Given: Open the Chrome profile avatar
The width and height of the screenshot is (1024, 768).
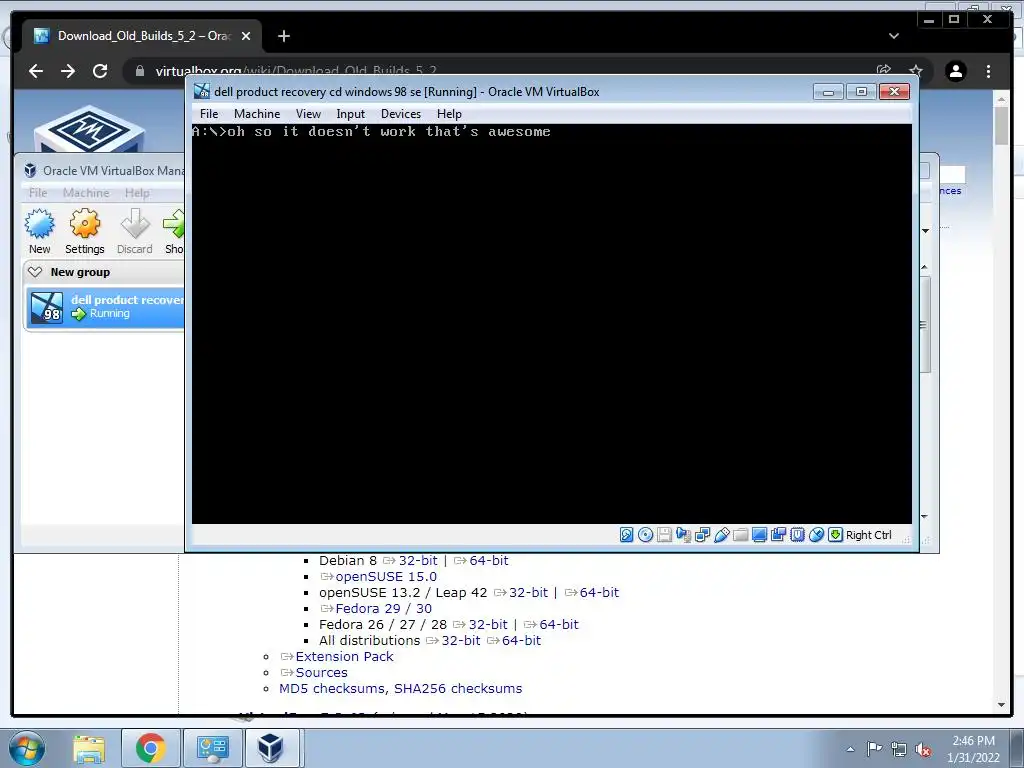Looking at the screenshot, I should pos(956,71).
